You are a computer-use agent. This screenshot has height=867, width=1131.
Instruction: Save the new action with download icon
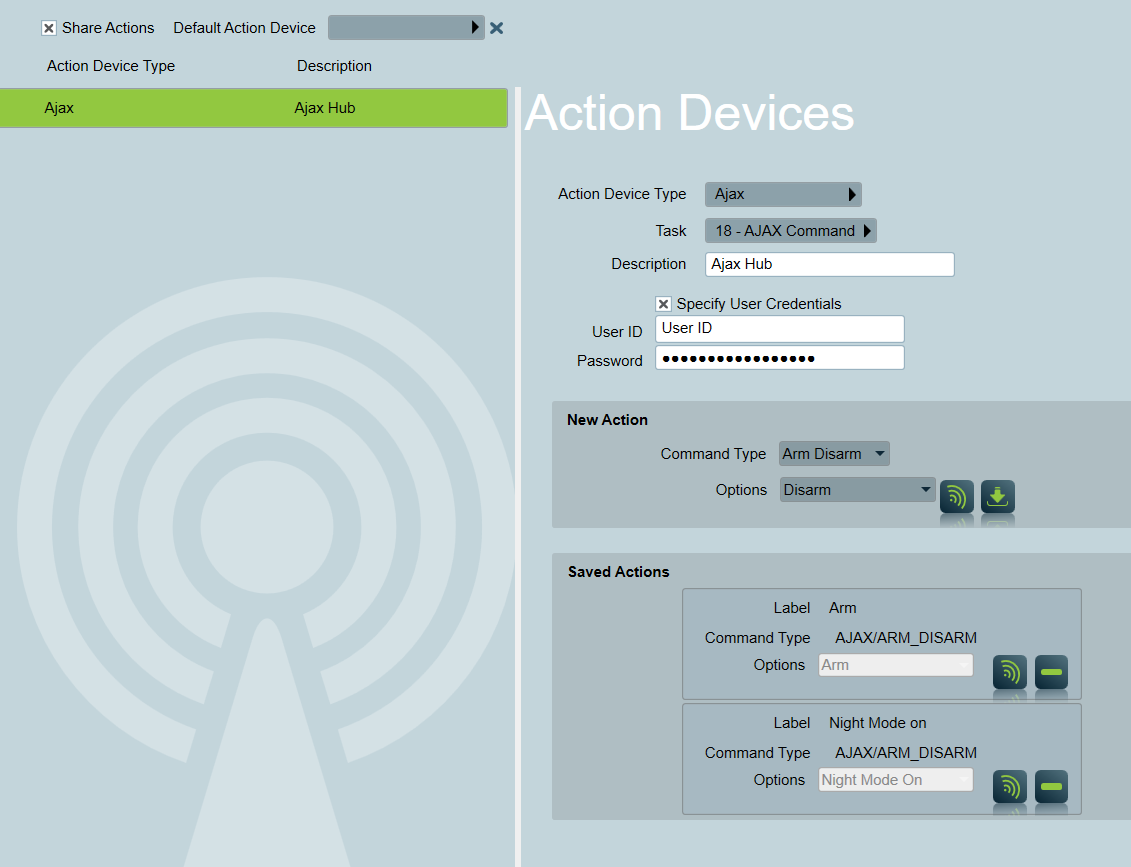tap(998, 496)
